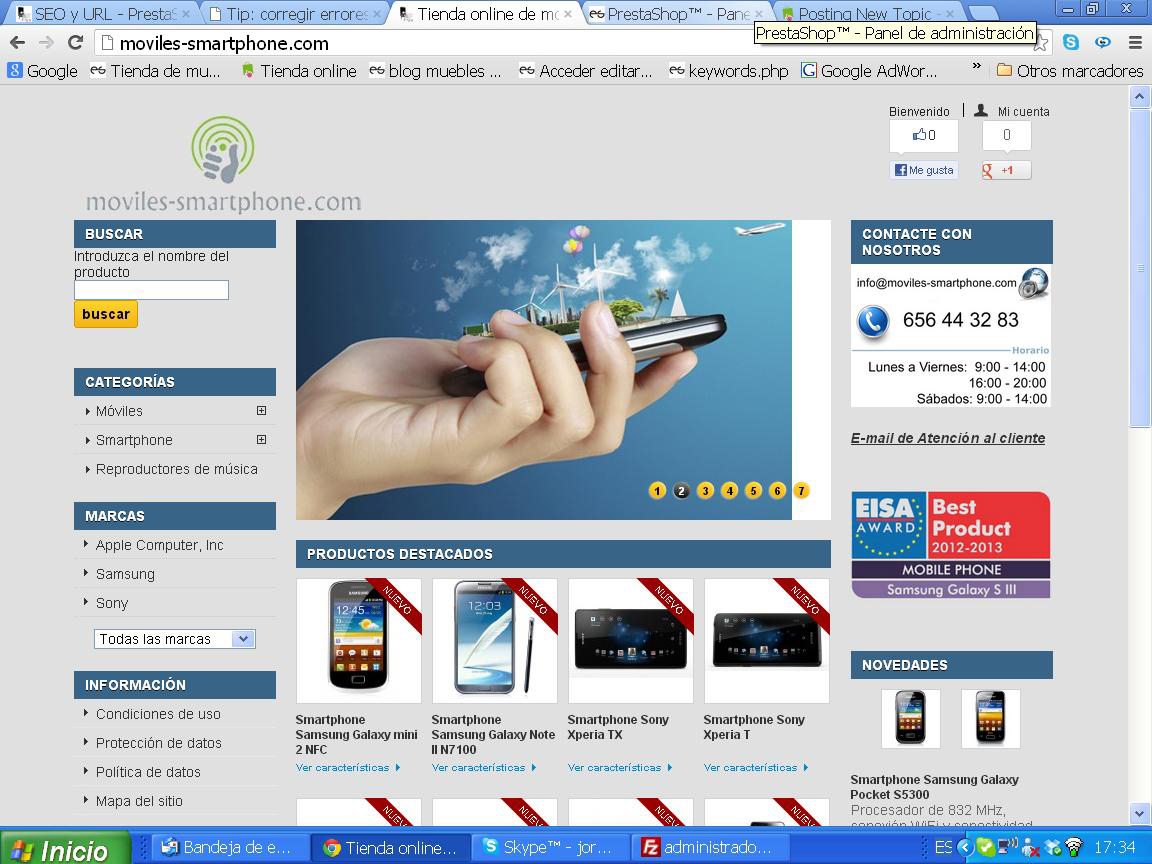Open Móviles category link
1152x864 pixels.
[119, 411]
